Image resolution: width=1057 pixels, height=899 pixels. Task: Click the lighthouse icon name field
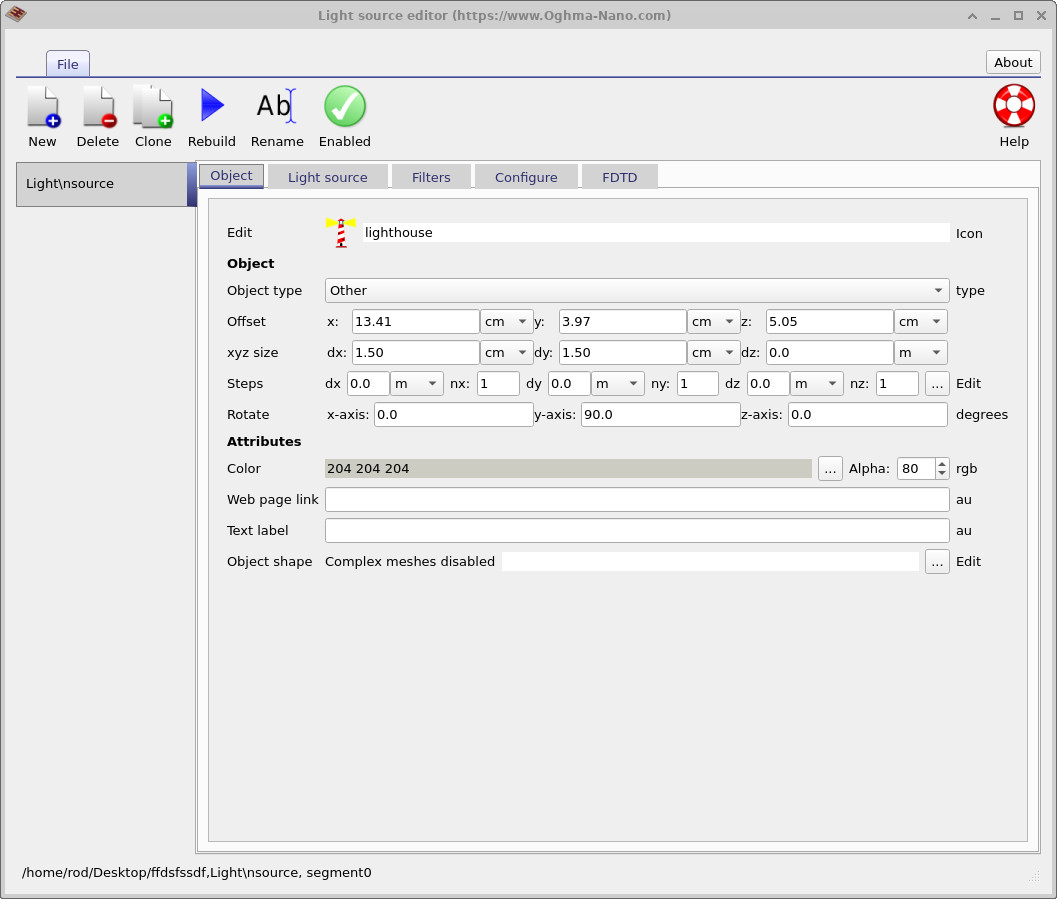pyautogui.click(x=656, y=232)
